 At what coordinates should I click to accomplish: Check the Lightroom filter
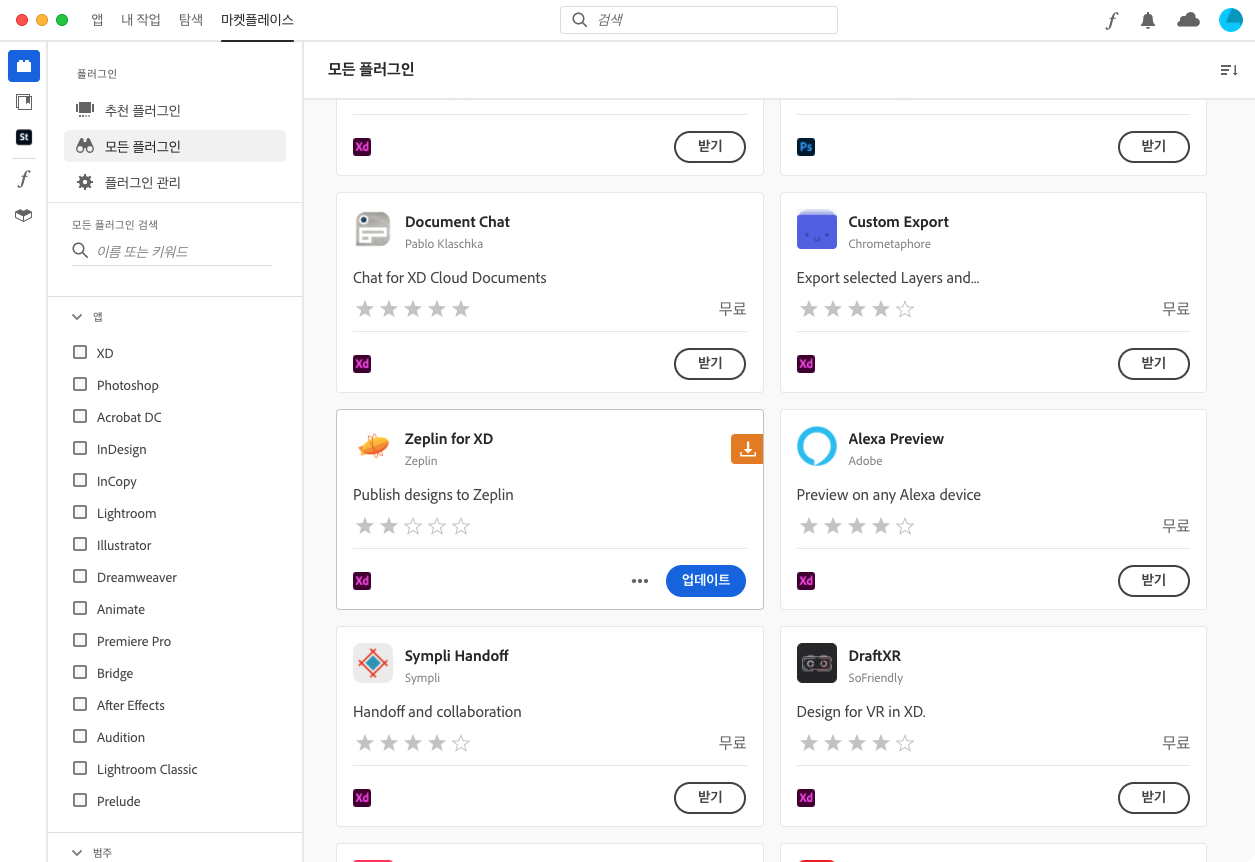coord(80,512)
